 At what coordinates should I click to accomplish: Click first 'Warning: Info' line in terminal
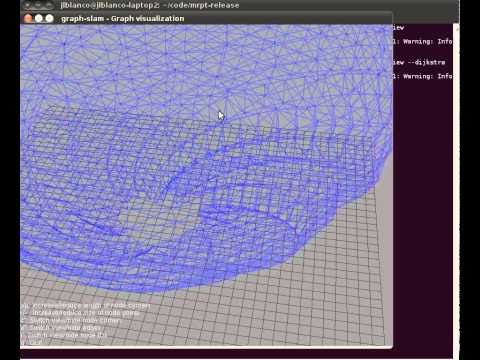click(427, 41)
